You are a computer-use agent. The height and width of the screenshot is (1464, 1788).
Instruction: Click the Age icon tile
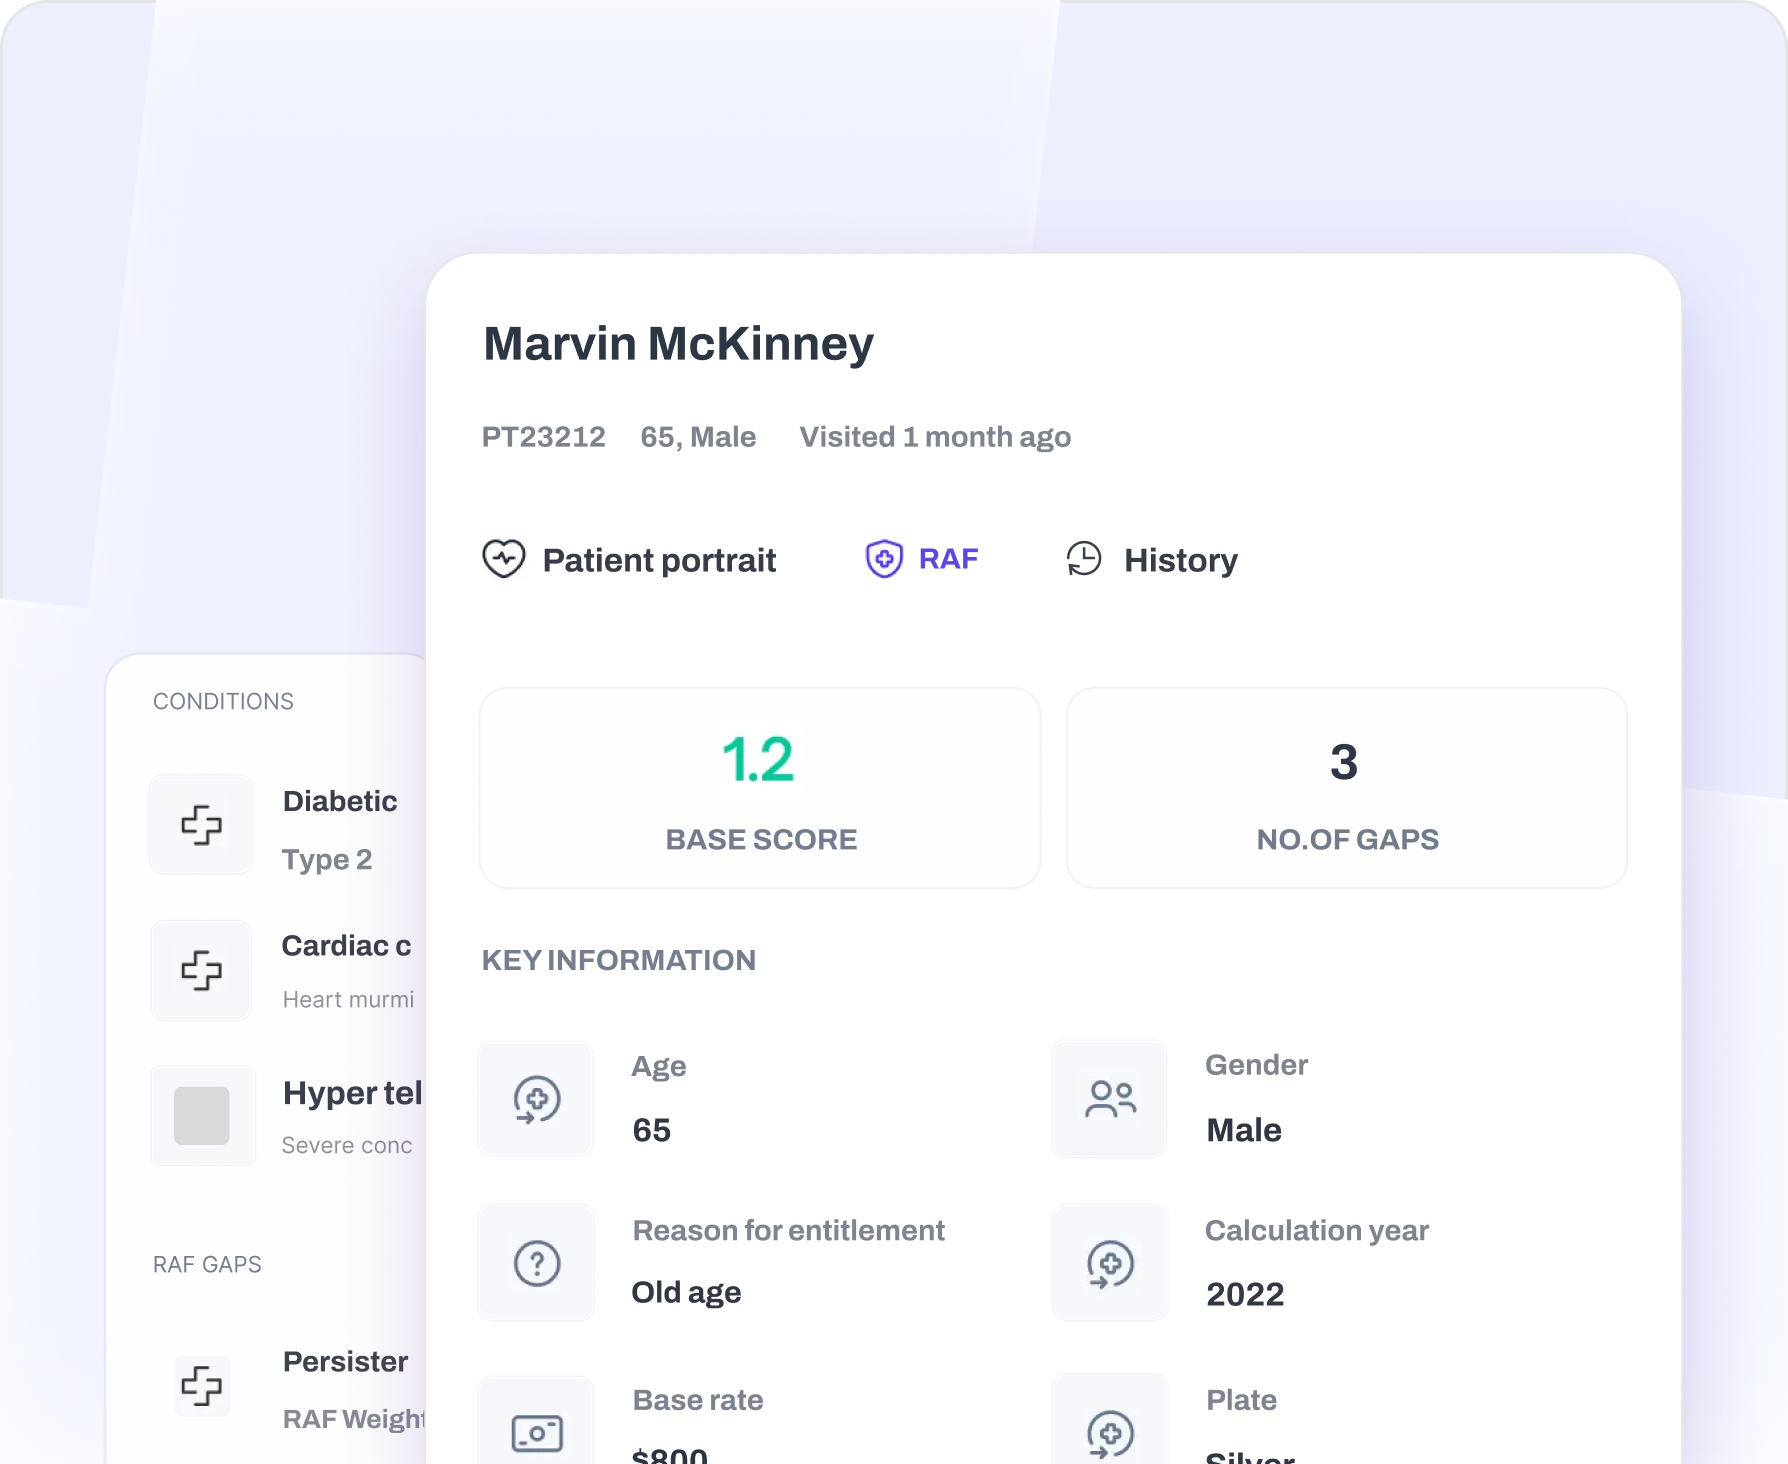(x=537, y=1099)
